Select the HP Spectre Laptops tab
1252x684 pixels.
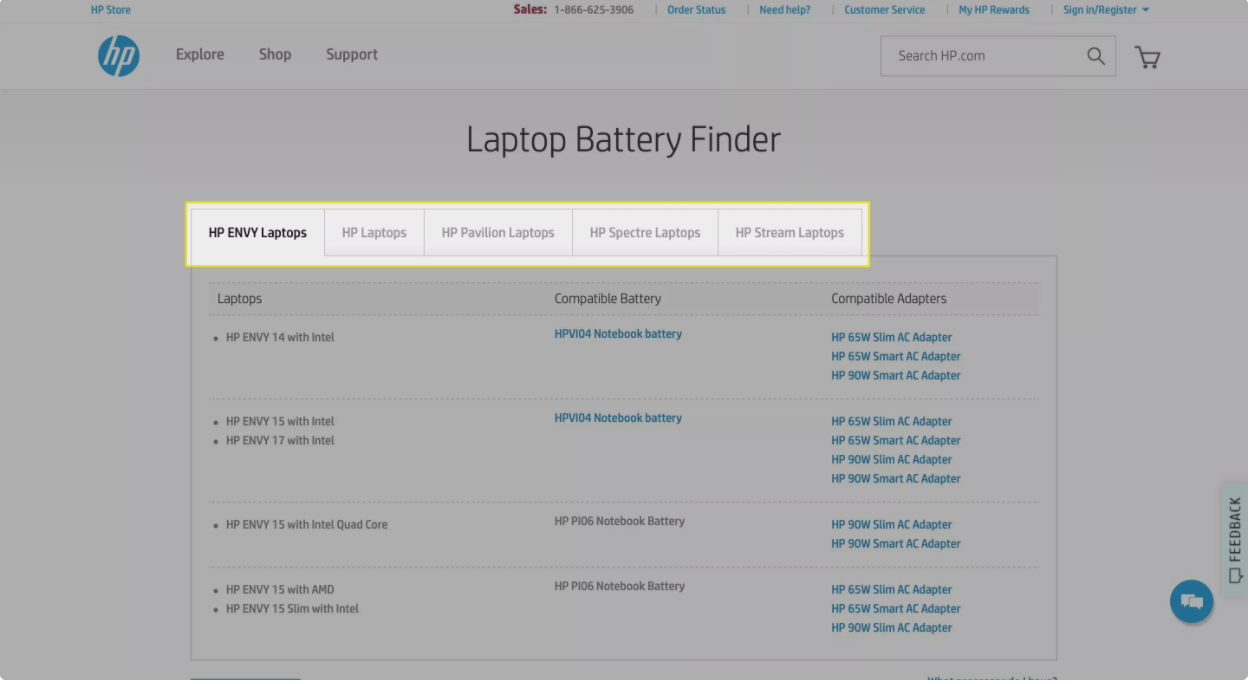click(645, 232)
